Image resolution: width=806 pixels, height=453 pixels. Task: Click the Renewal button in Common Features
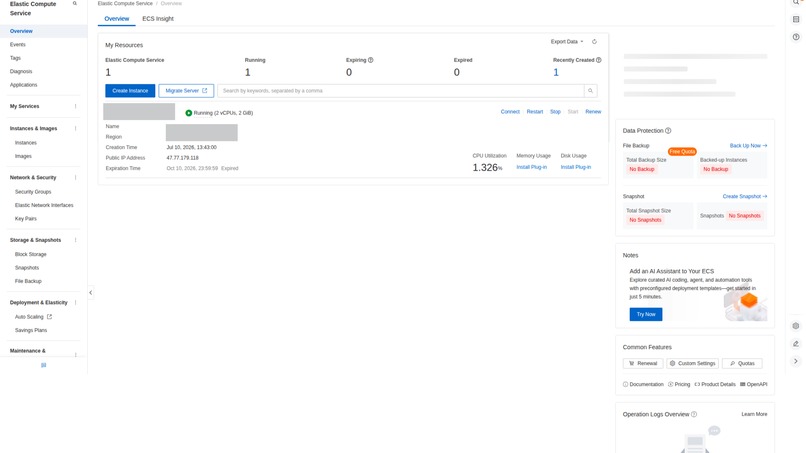click(x=643, y=364)
